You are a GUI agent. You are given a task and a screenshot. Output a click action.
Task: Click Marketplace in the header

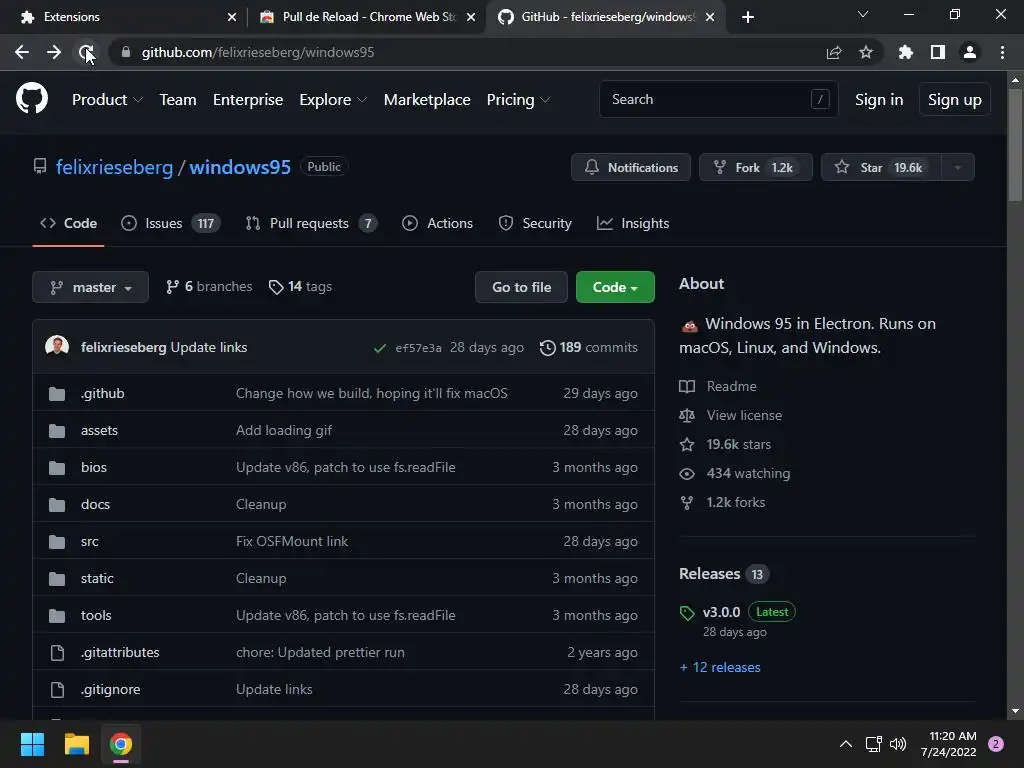tap(427, 99)
